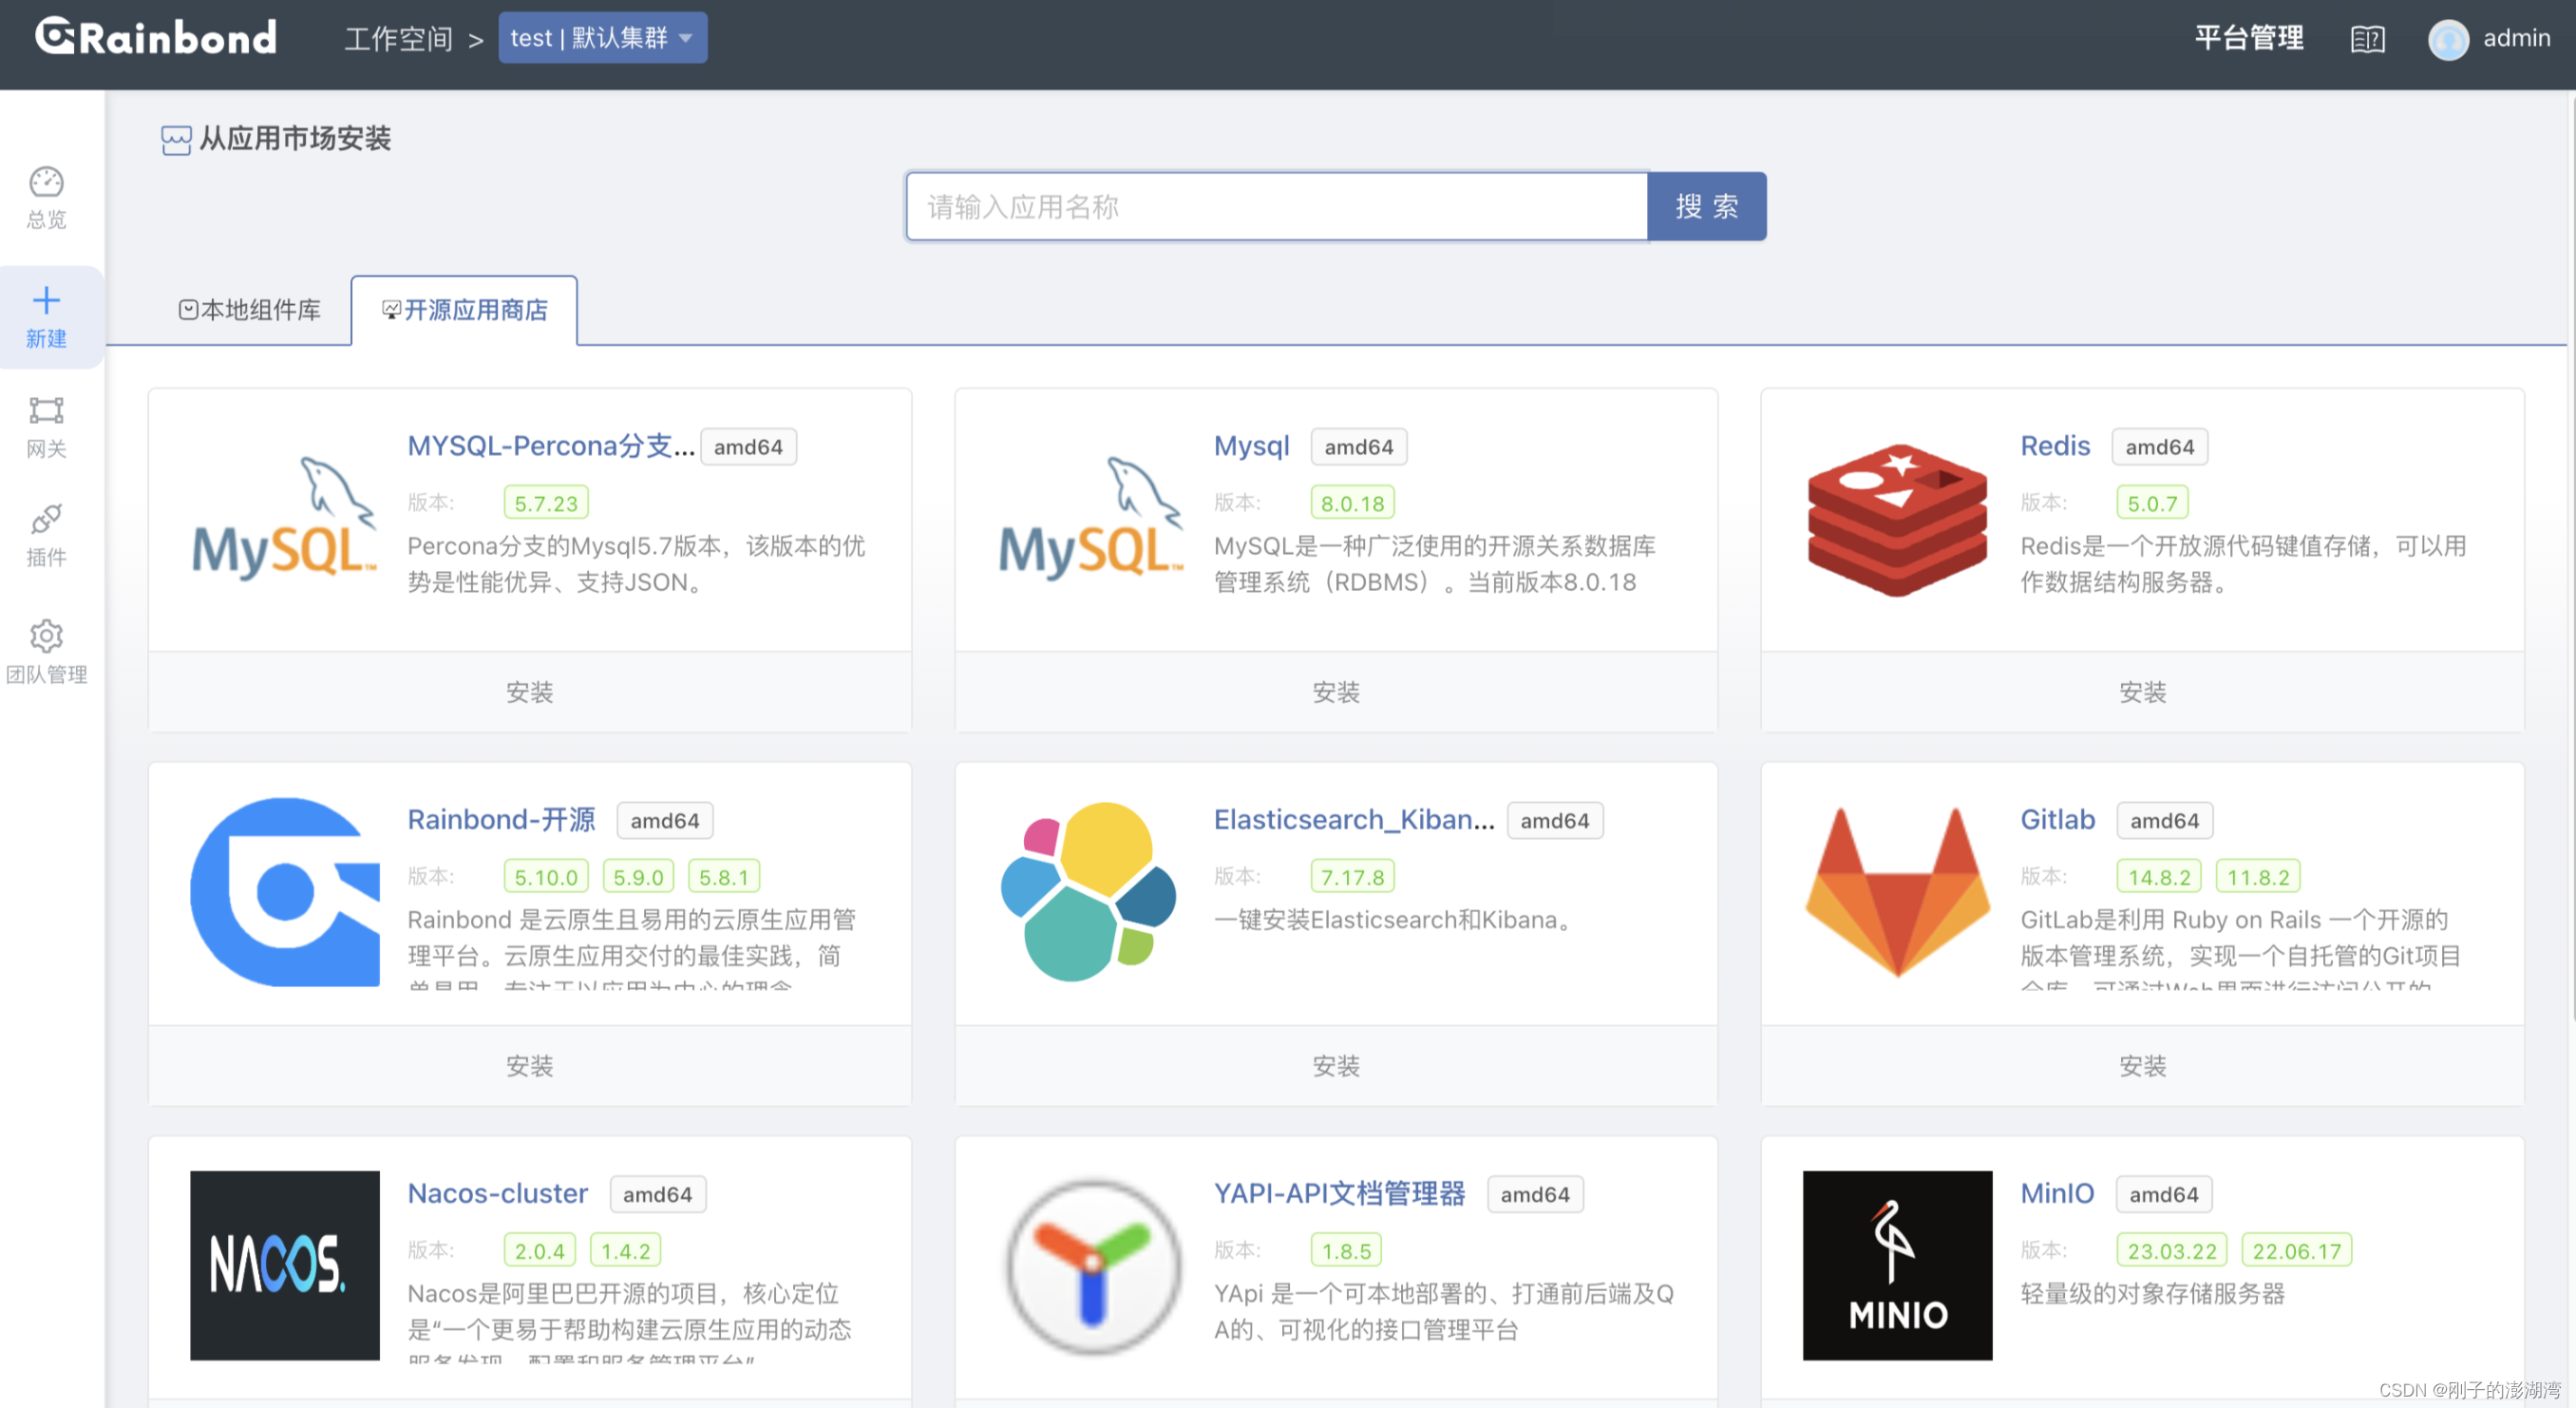Screen dimensions: 2576x1408
Task: Switch to the 本地组件库 tab
Action: pyautogui.click(x=250, y=310)
